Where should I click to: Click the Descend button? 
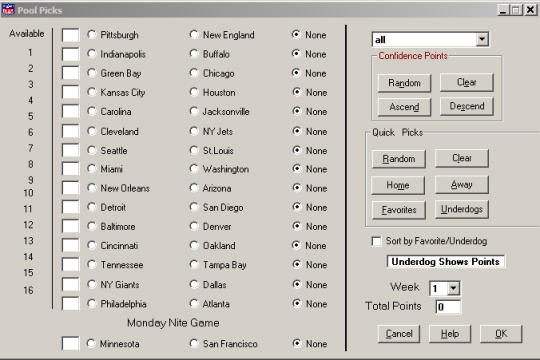pyautogui.click(x=467, y=106)
